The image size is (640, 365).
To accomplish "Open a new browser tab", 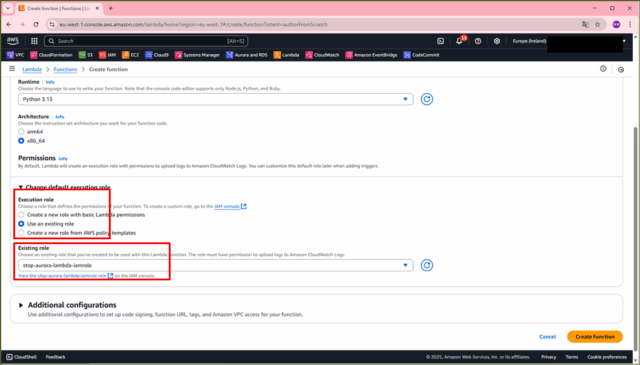I will click(x=111, y=8).
